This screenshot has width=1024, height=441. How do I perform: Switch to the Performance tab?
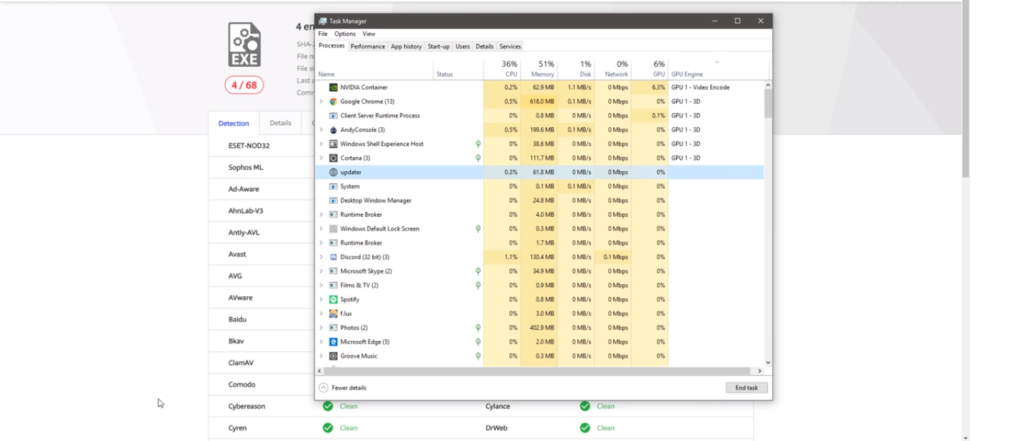(x=368, y=46)
